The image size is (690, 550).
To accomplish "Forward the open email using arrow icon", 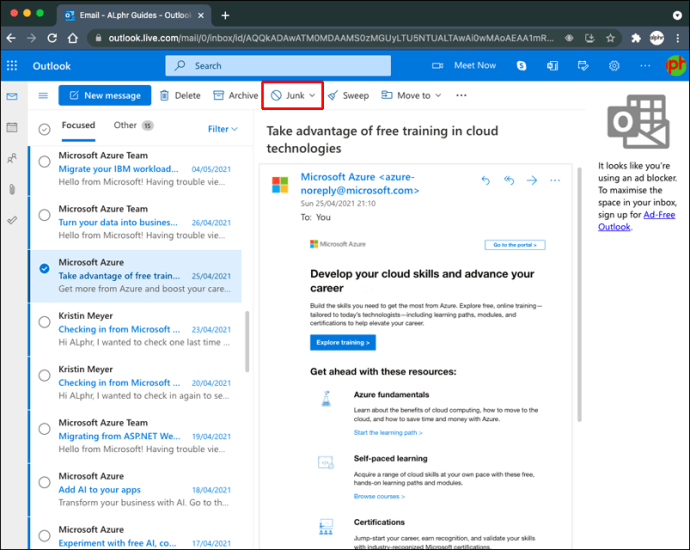I will (x=532, y=181).
